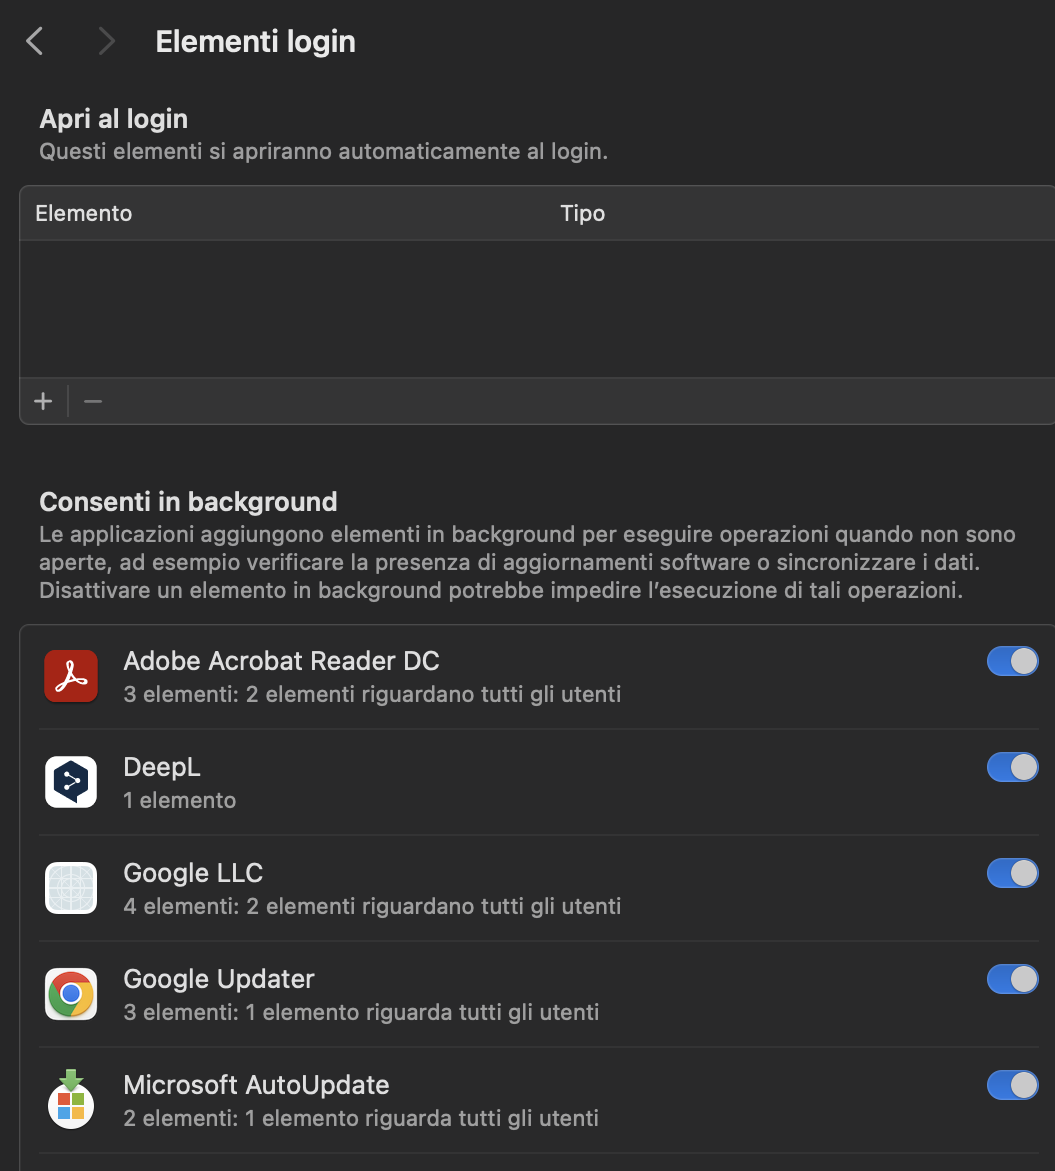This screenshot has height=1171, width=1055.
Task: Click the forward navigation arrow
Action: (x=105, y=40)
